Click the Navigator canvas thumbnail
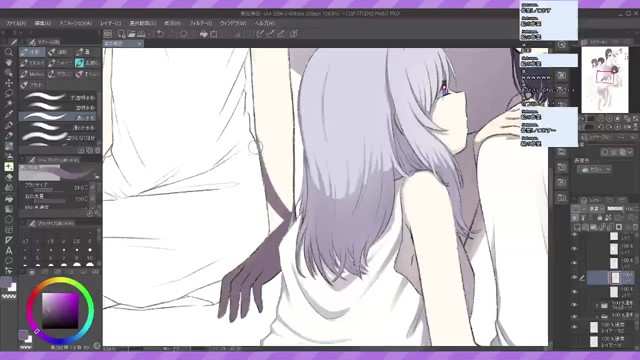Viewport: 640px width, 360px height. (x=605, y=80)
